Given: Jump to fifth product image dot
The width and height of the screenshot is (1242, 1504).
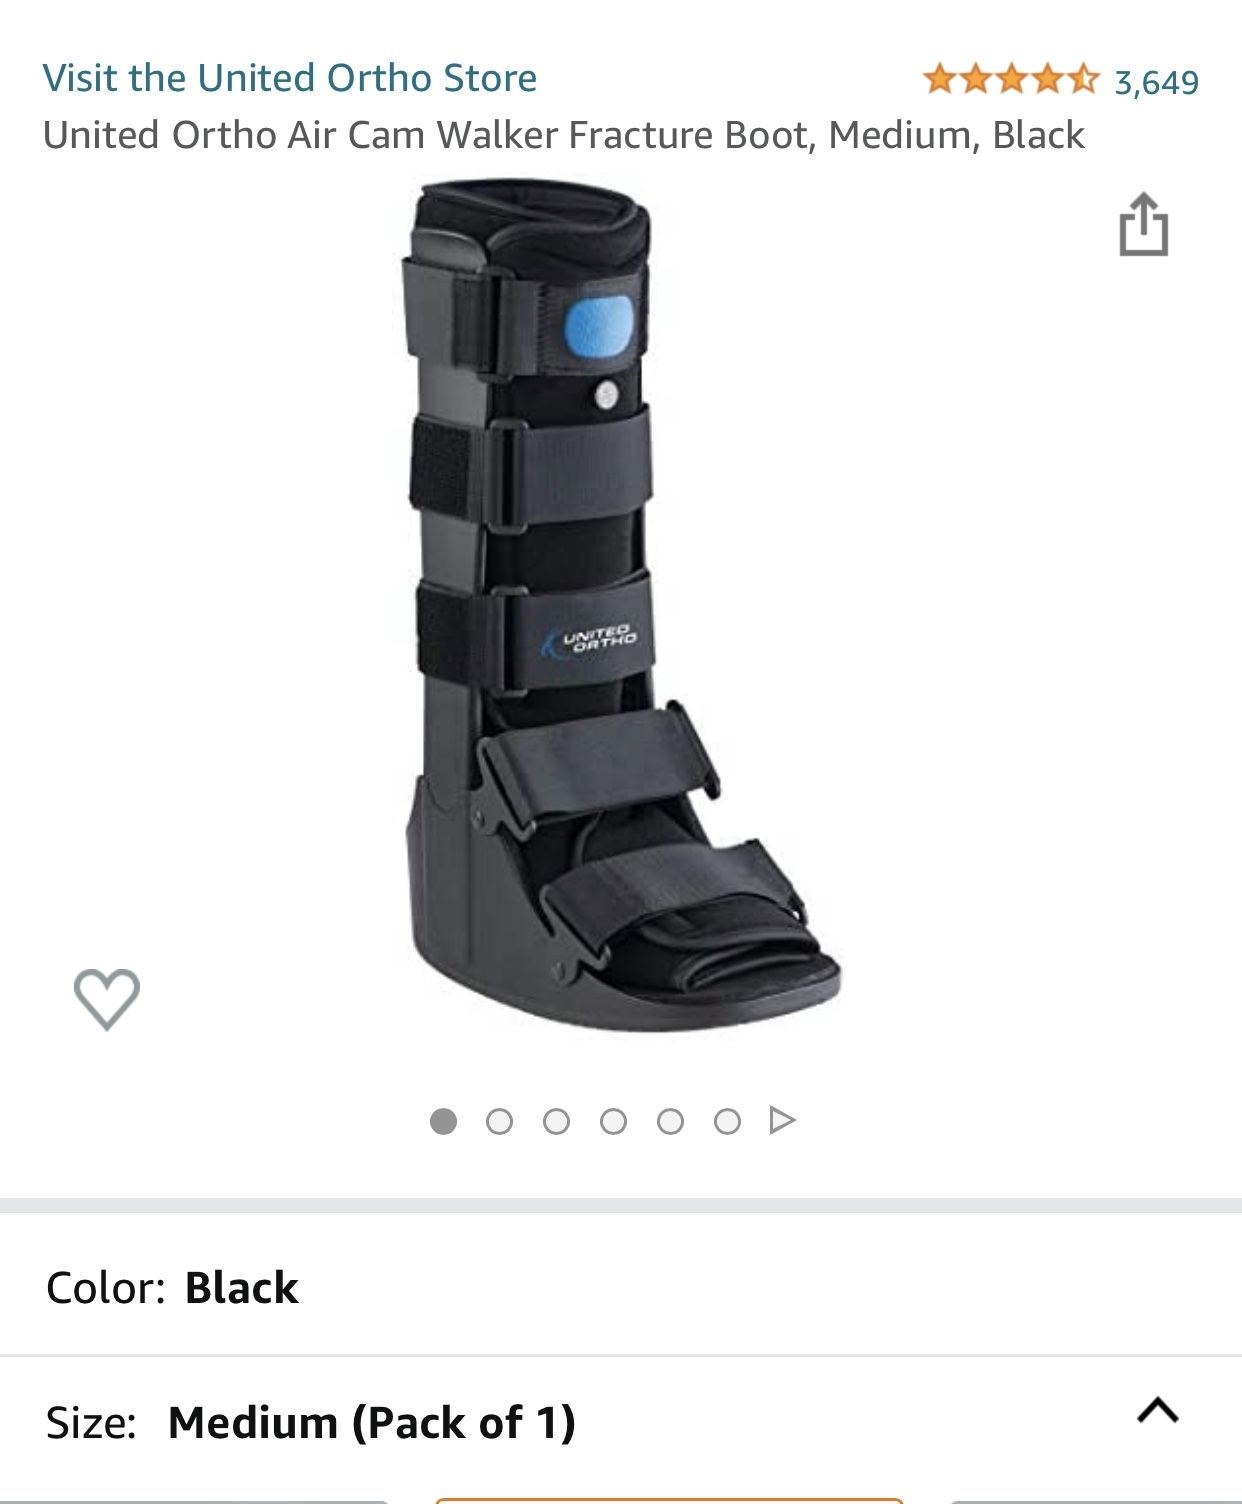Looking at the screenshot, I should (x=670, y=1121).
